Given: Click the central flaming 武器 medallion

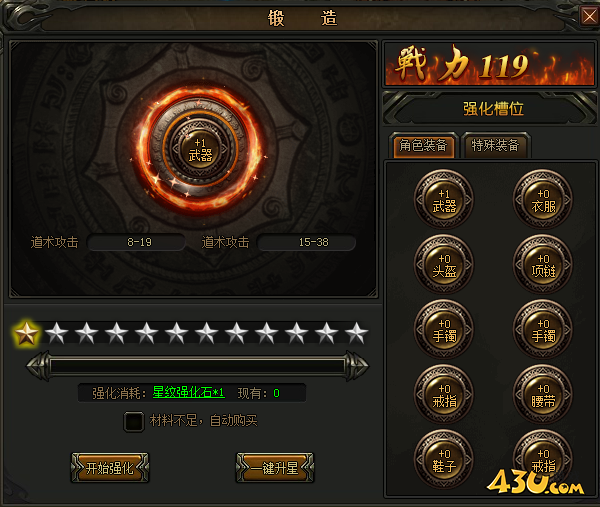Looking at the screenshot, I should [200, 149].
